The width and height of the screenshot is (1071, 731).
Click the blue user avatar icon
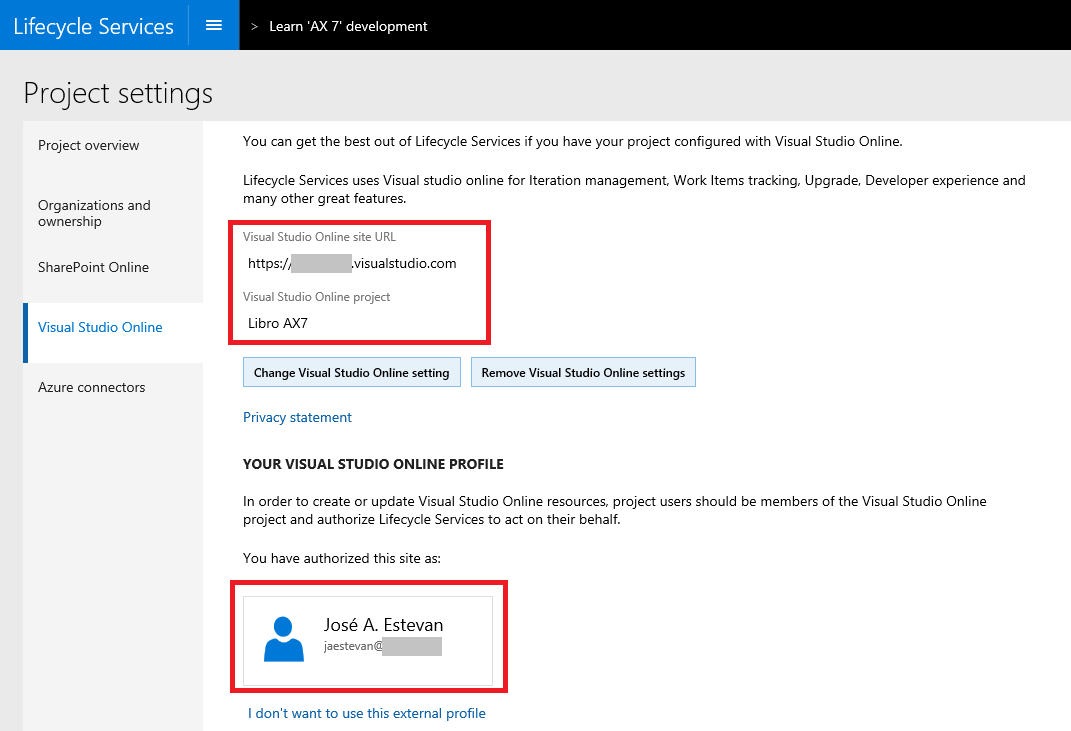284,639
